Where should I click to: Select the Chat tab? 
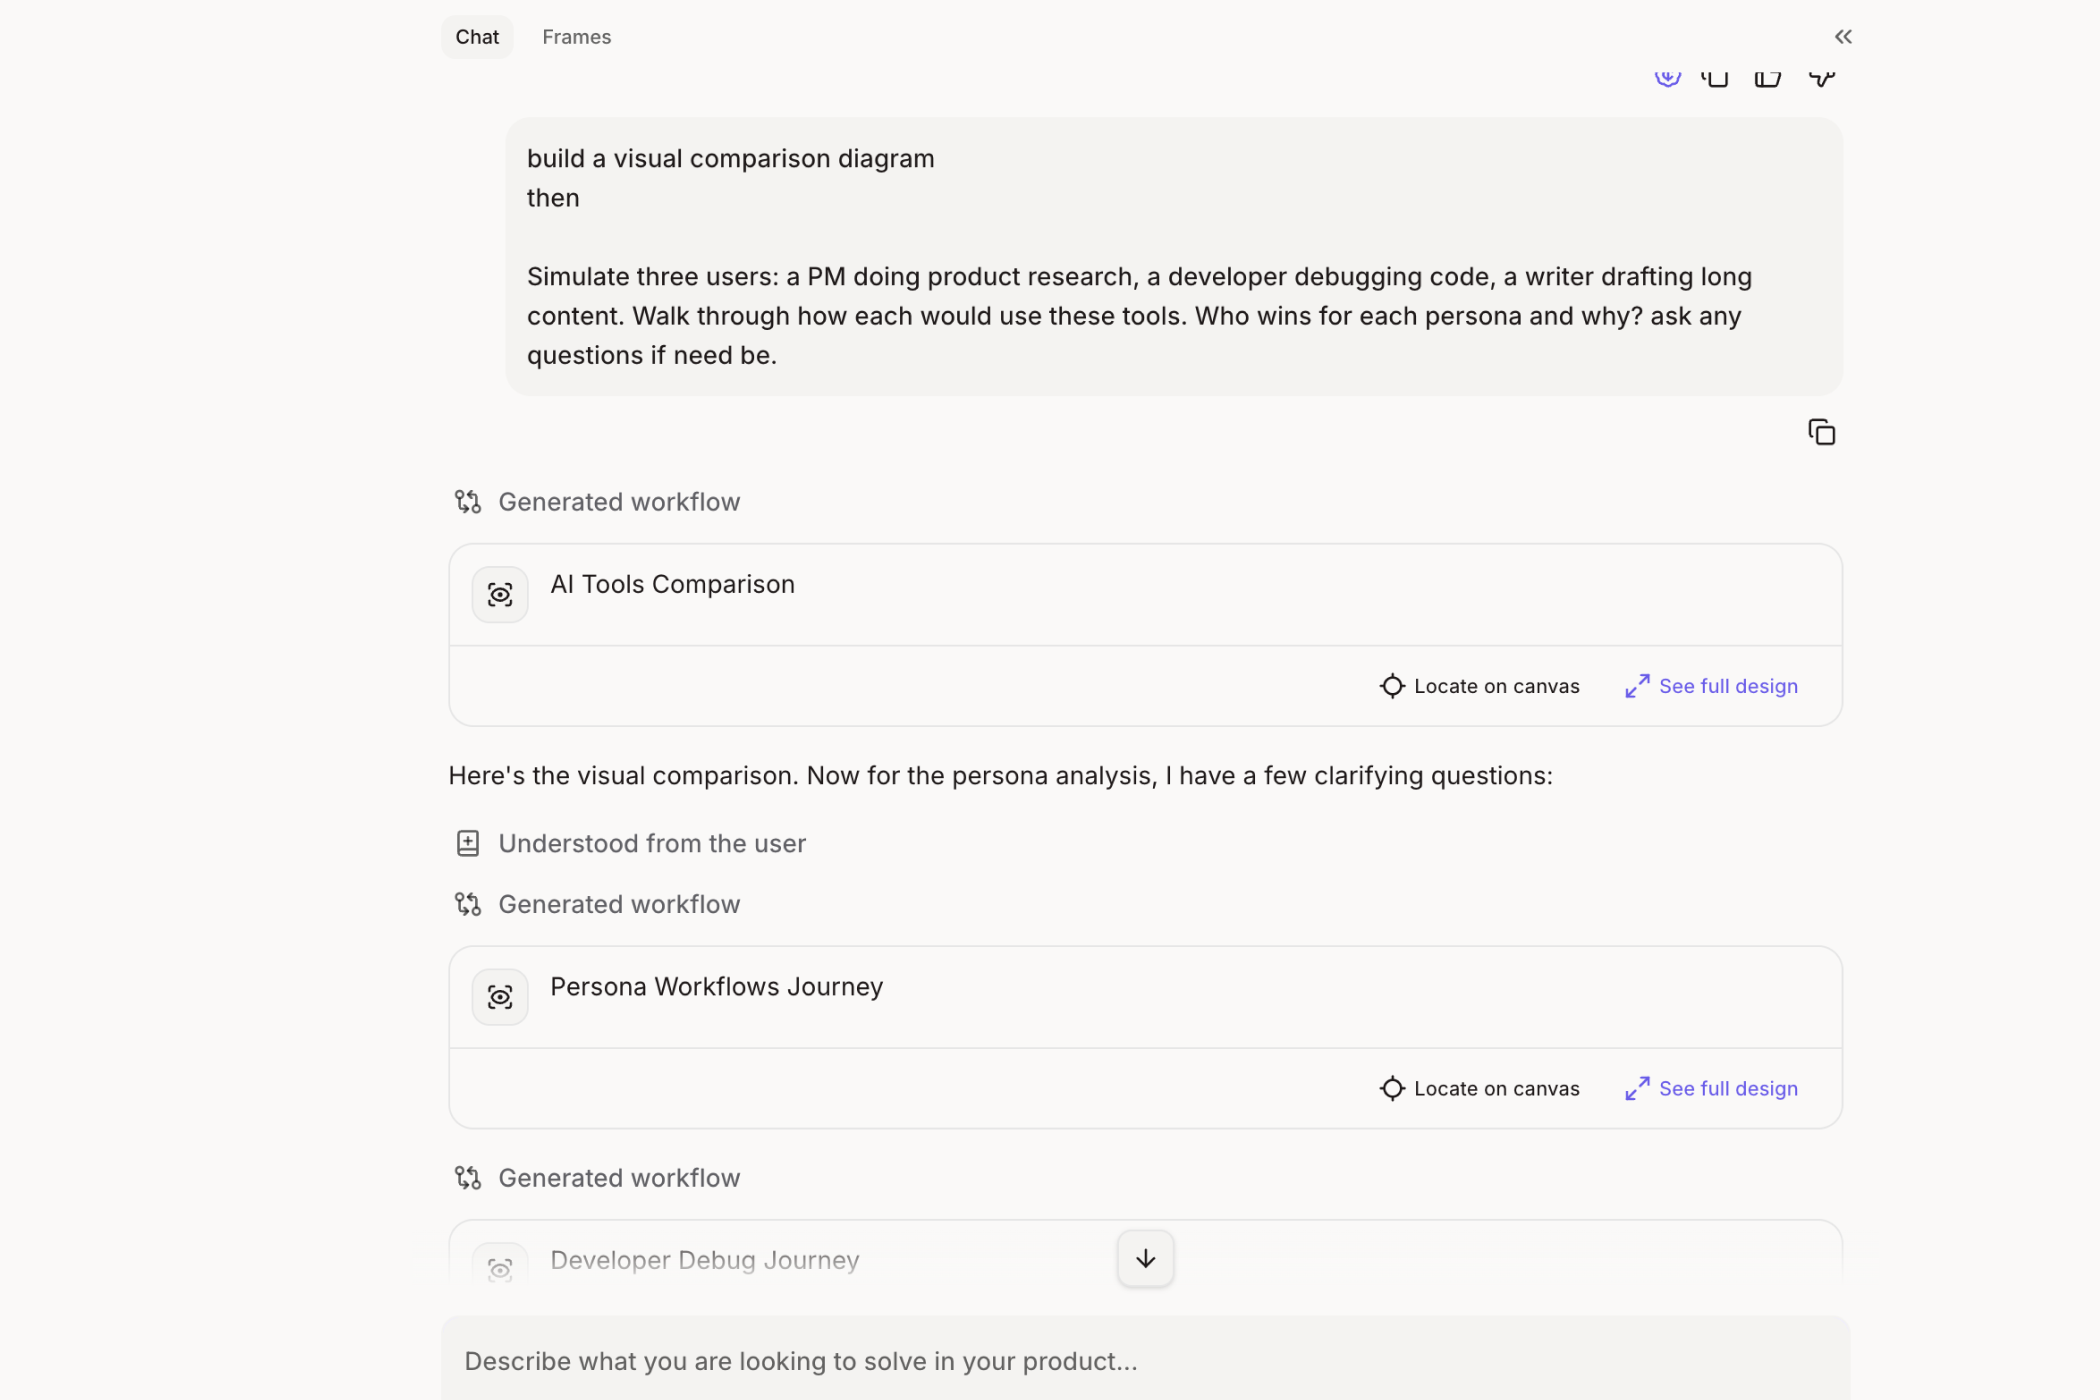tap(477, 37)
